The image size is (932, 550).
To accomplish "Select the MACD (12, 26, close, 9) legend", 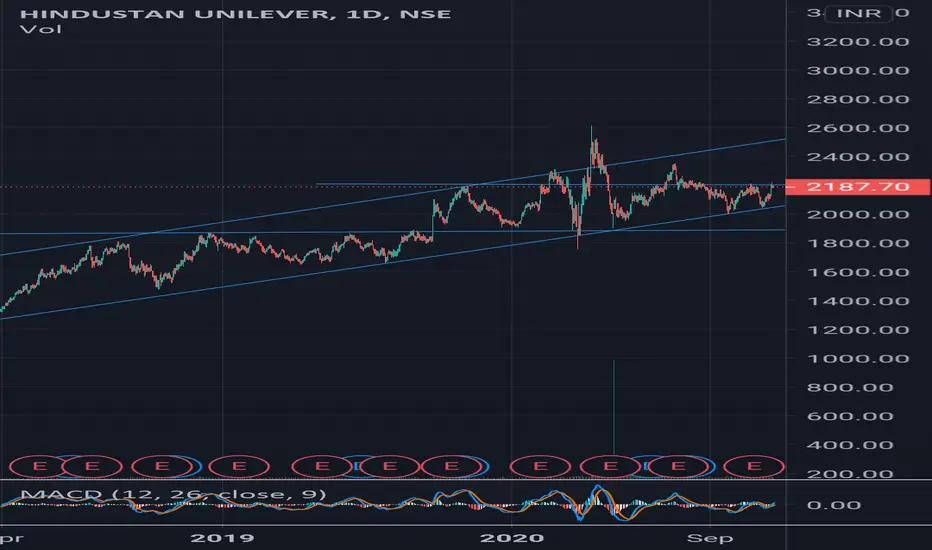I will tap(173, 494).
